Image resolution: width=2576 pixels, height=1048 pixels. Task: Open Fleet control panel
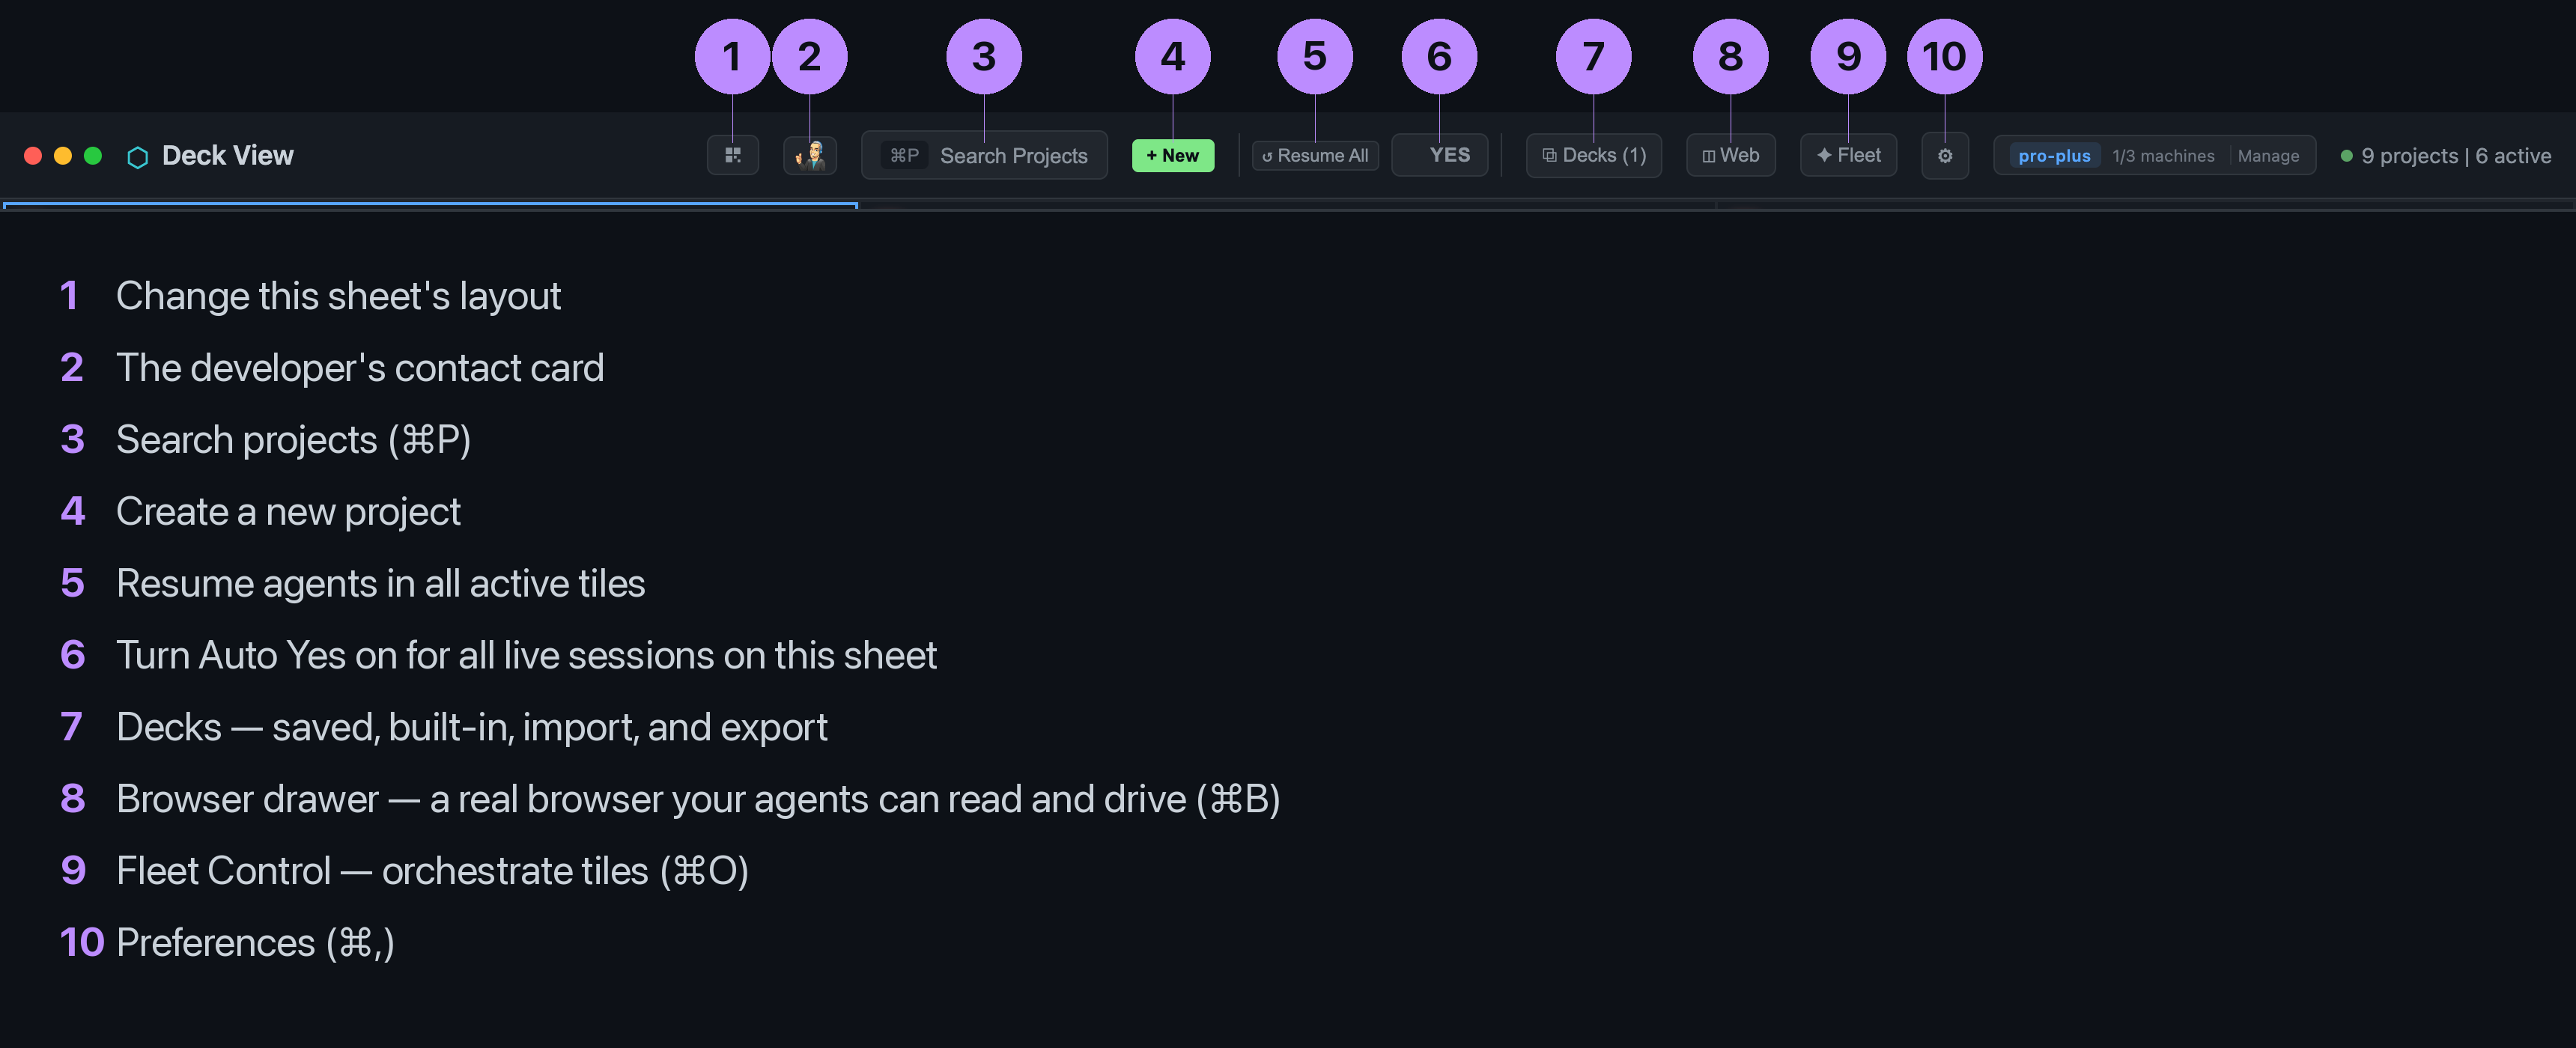point(1848,155)
